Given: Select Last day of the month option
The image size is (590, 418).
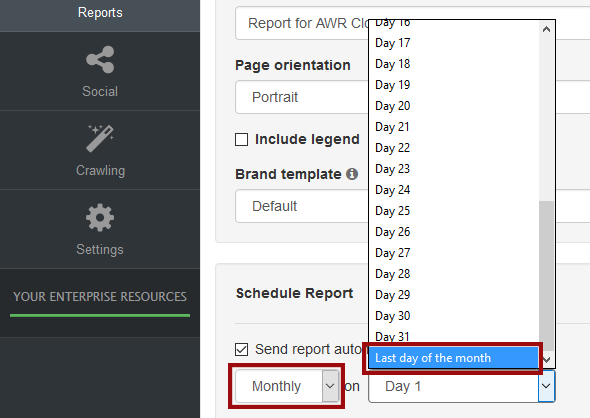Looking at the screenshot, I should pyautogui.click(x=453, y=358).
